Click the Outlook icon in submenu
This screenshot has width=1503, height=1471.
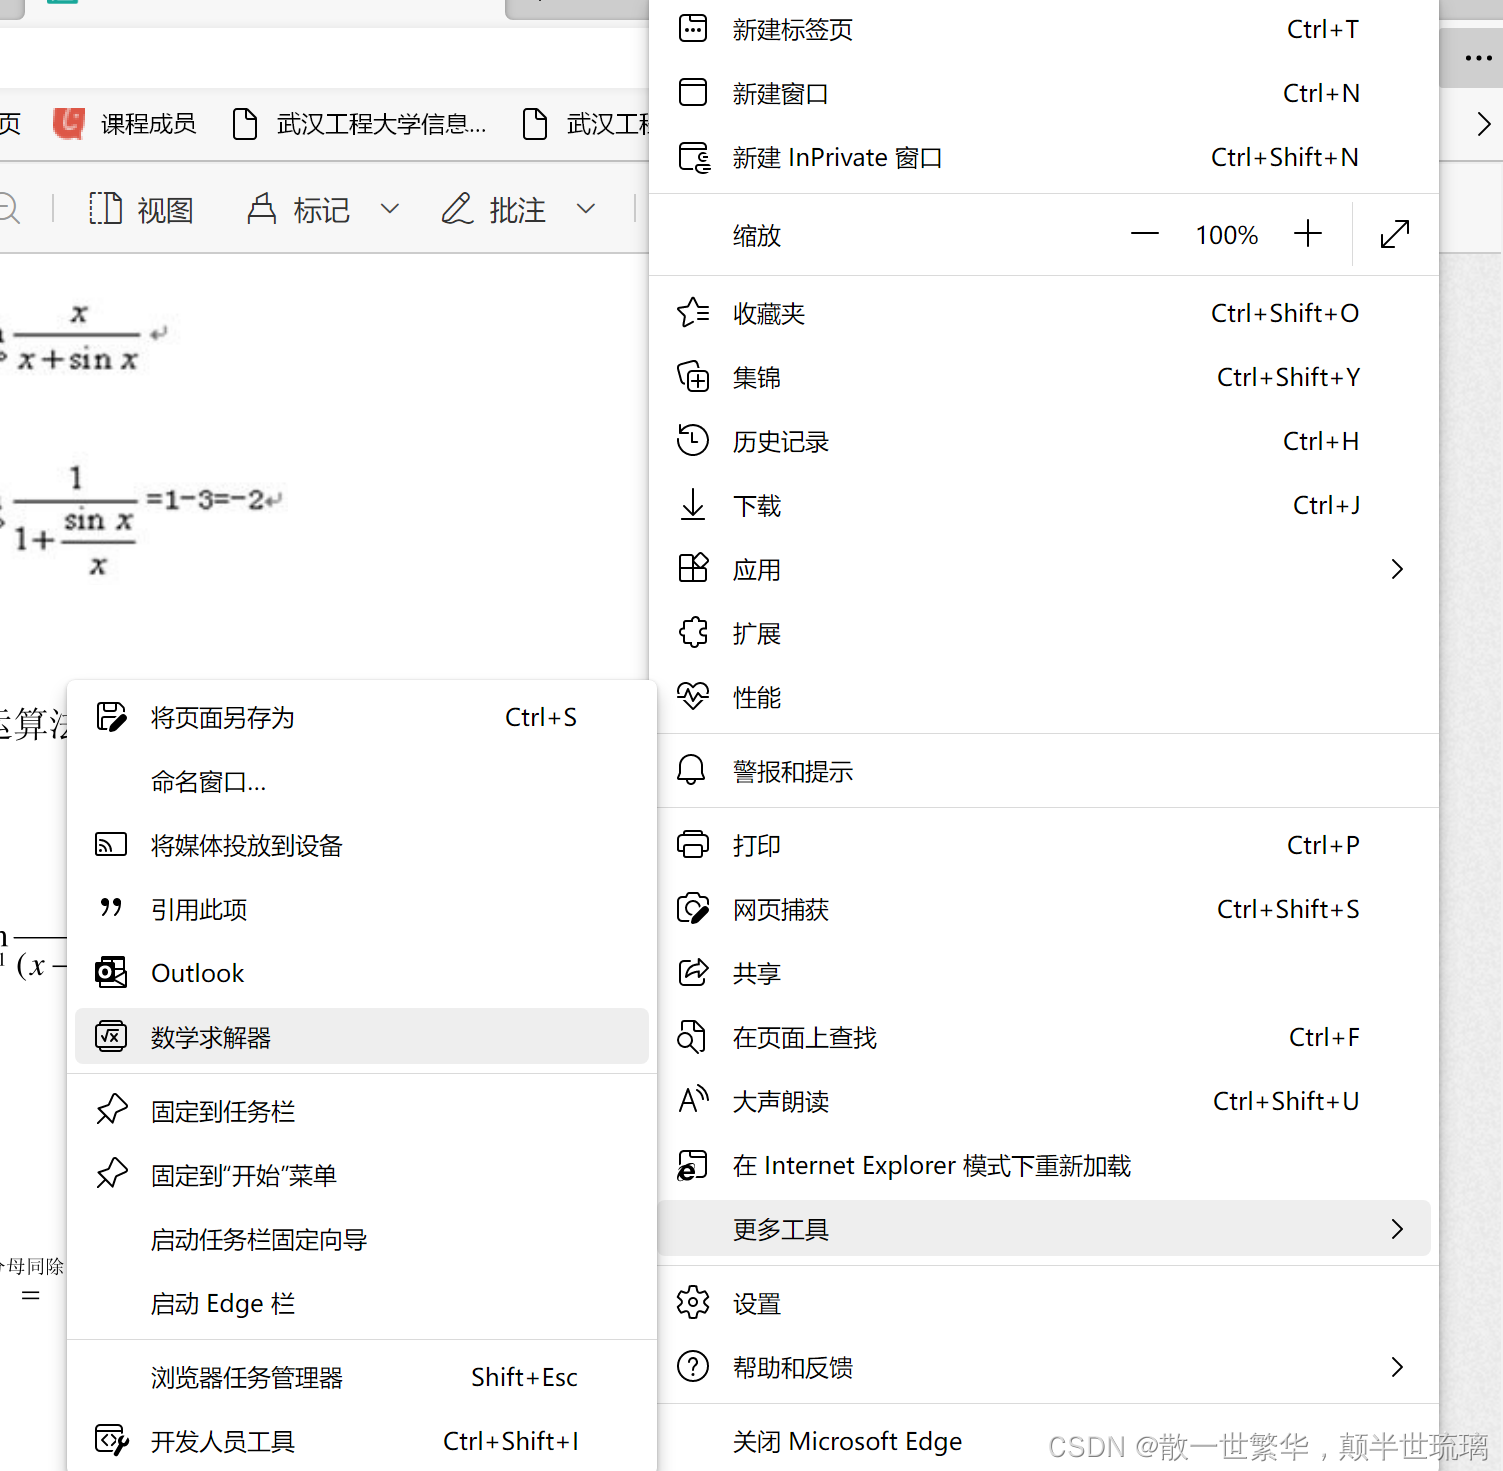click(111, 973)
